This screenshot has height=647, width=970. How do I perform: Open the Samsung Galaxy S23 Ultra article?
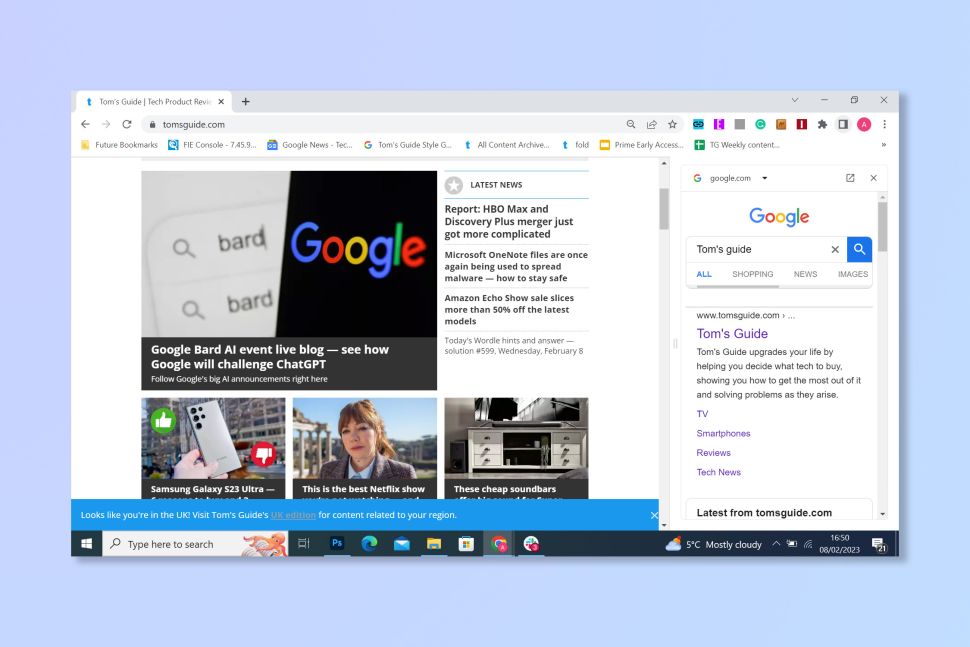[213, 448]
